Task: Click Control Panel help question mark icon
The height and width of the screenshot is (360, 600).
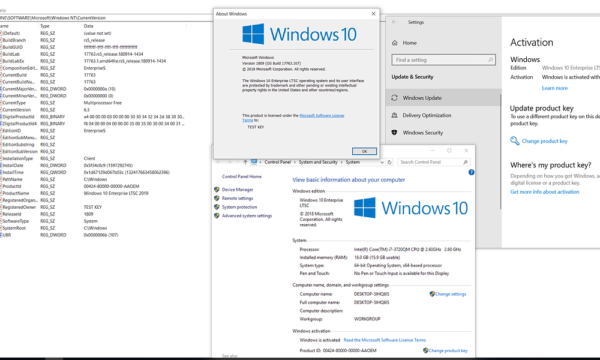Action: click(471, 173)
